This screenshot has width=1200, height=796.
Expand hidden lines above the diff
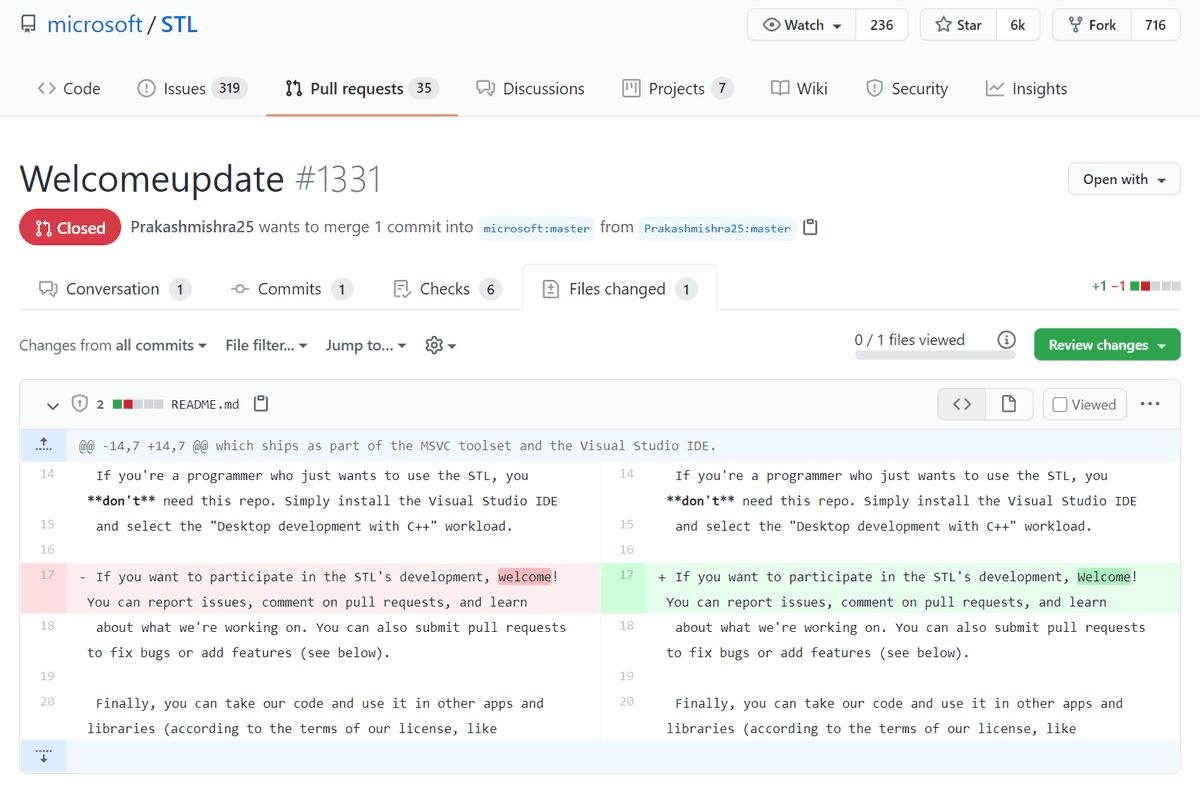43,445
